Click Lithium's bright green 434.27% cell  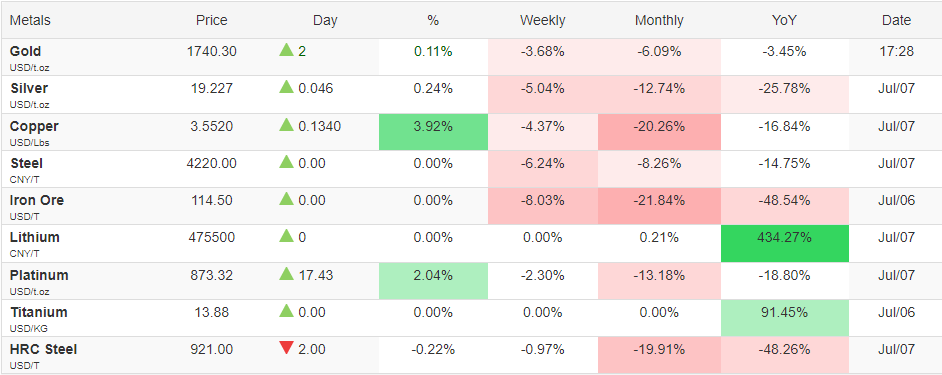point(785,243)
